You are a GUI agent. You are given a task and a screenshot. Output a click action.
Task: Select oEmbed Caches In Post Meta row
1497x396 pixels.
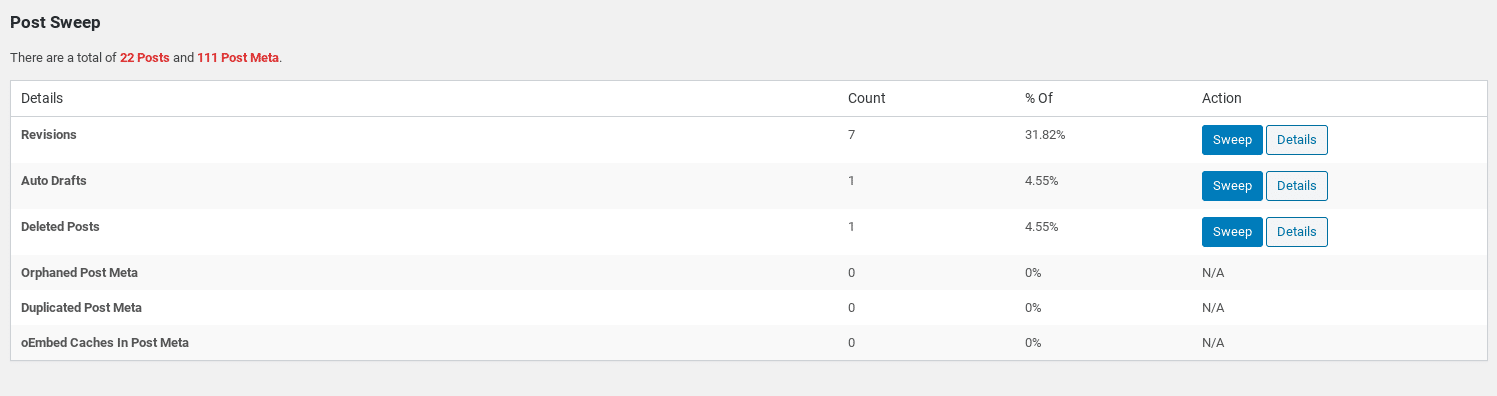click(x=747, y=342)
